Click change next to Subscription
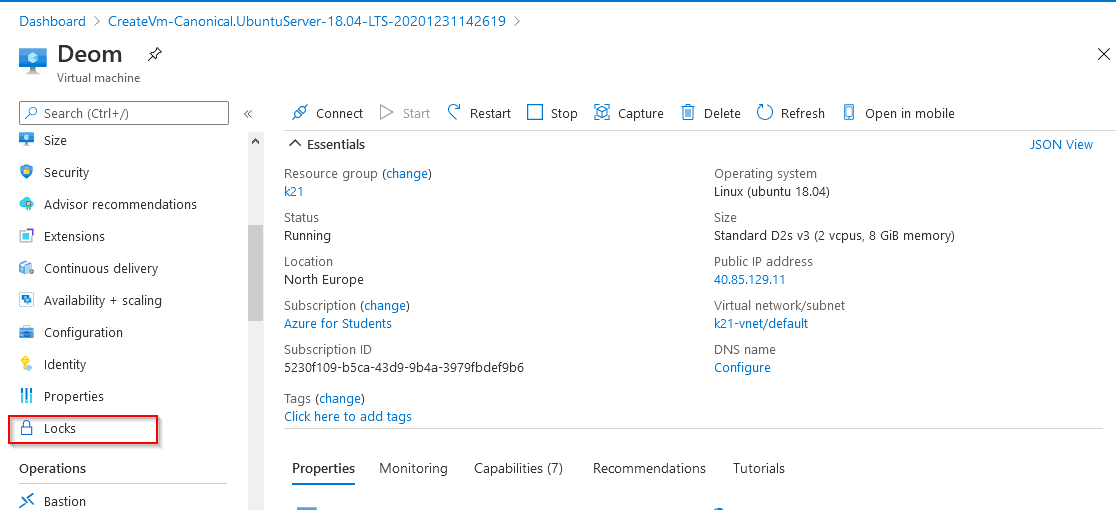1116x510 pixels. pos(385,305)
